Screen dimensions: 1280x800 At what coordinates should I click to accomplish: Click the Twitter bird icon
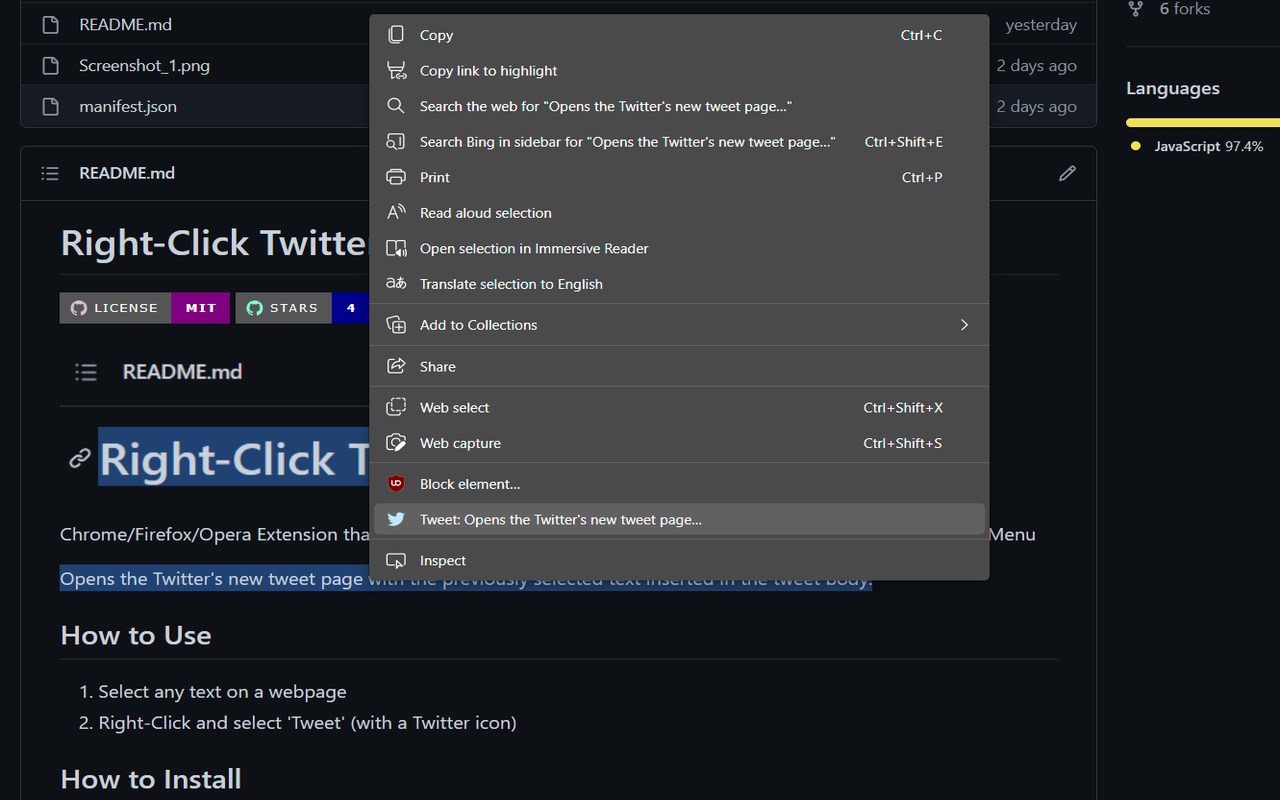tap(396, 520)
